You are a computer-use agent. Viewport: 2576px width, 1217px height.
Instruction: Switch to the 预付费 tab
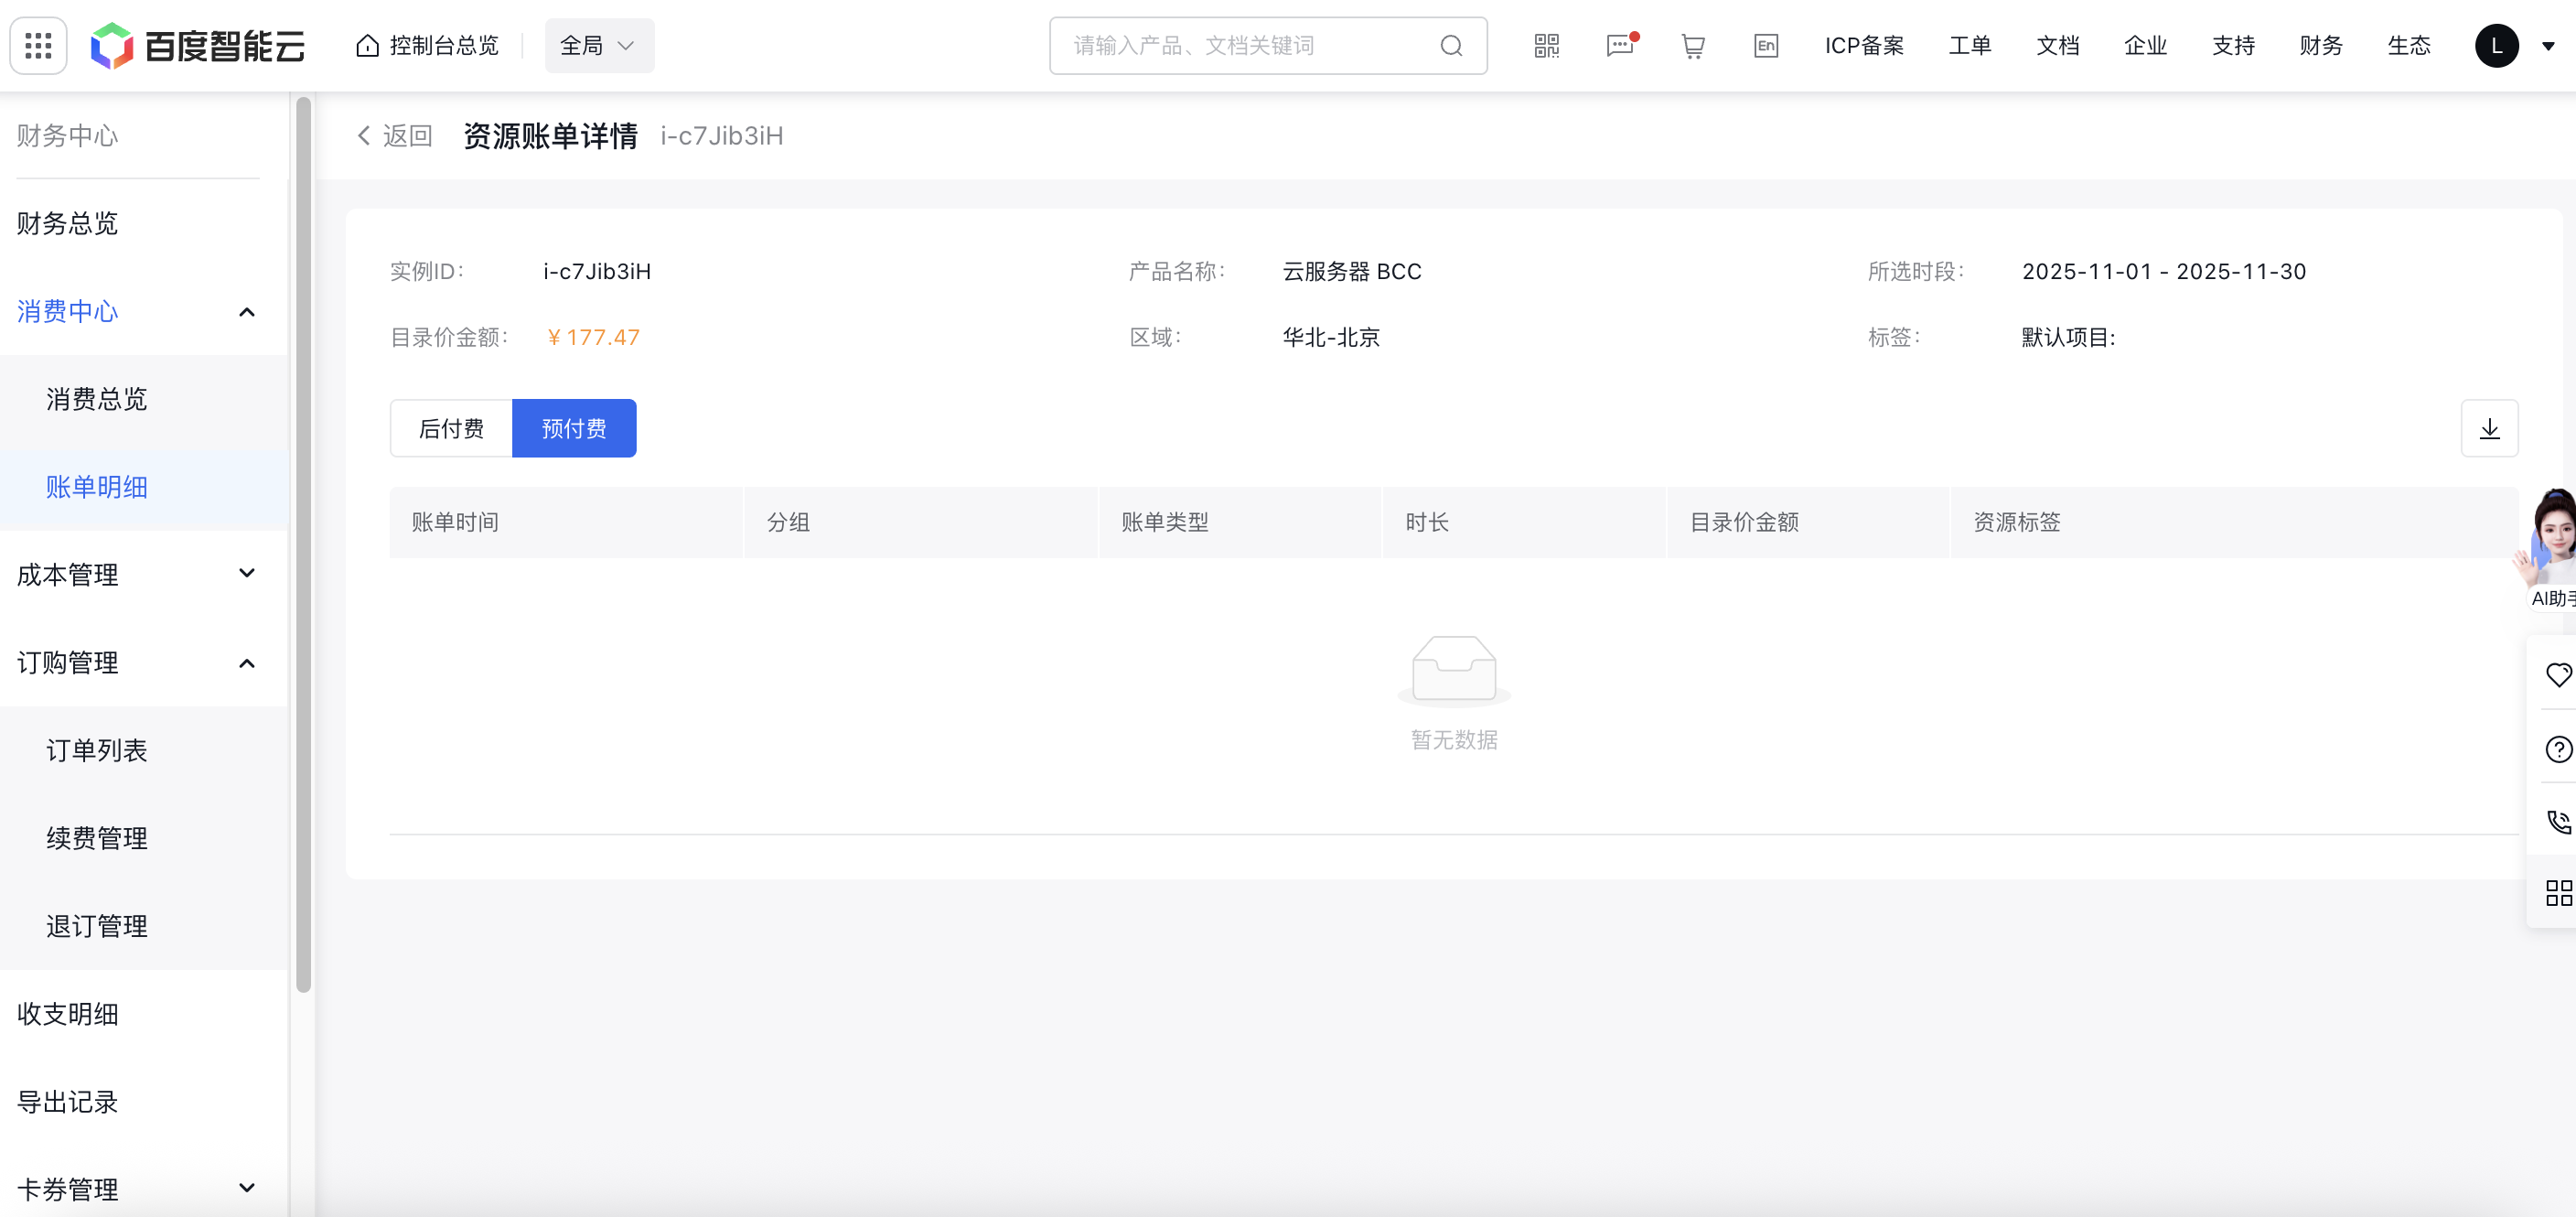(x=573, y=428)
